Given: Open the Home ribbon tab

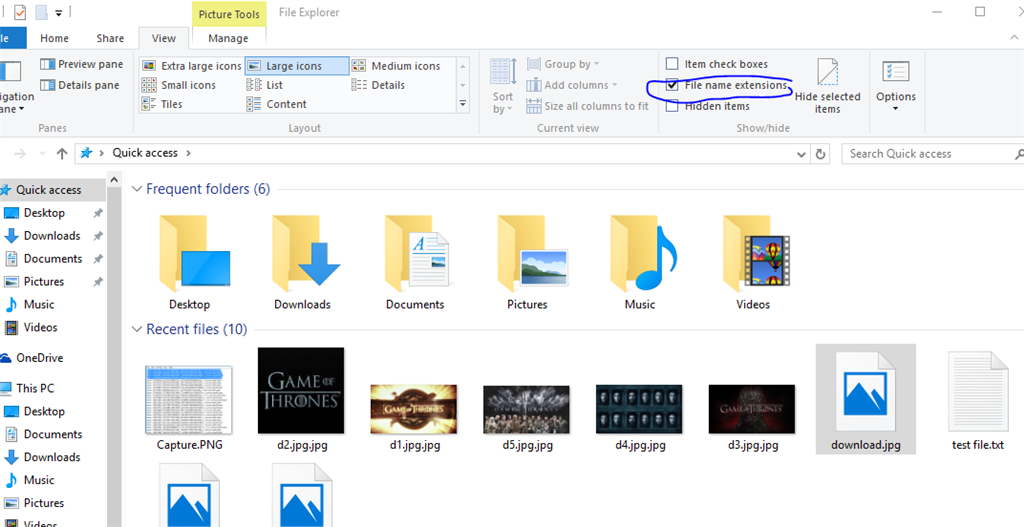Looking at the screenshot, I should coord(54,38).
